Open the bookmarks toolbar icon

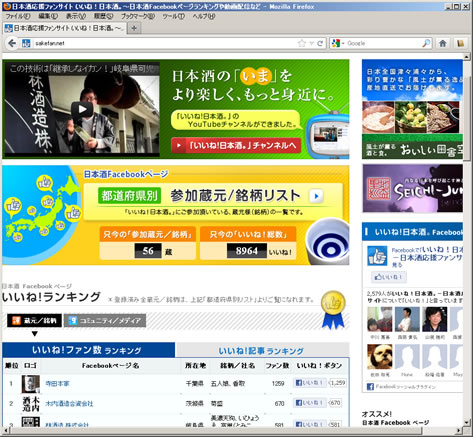460,43
